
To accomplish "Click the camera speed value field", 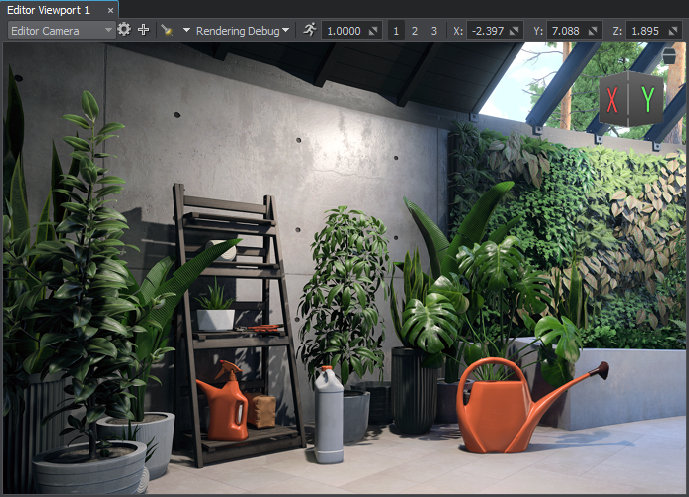I will point(344,31).
